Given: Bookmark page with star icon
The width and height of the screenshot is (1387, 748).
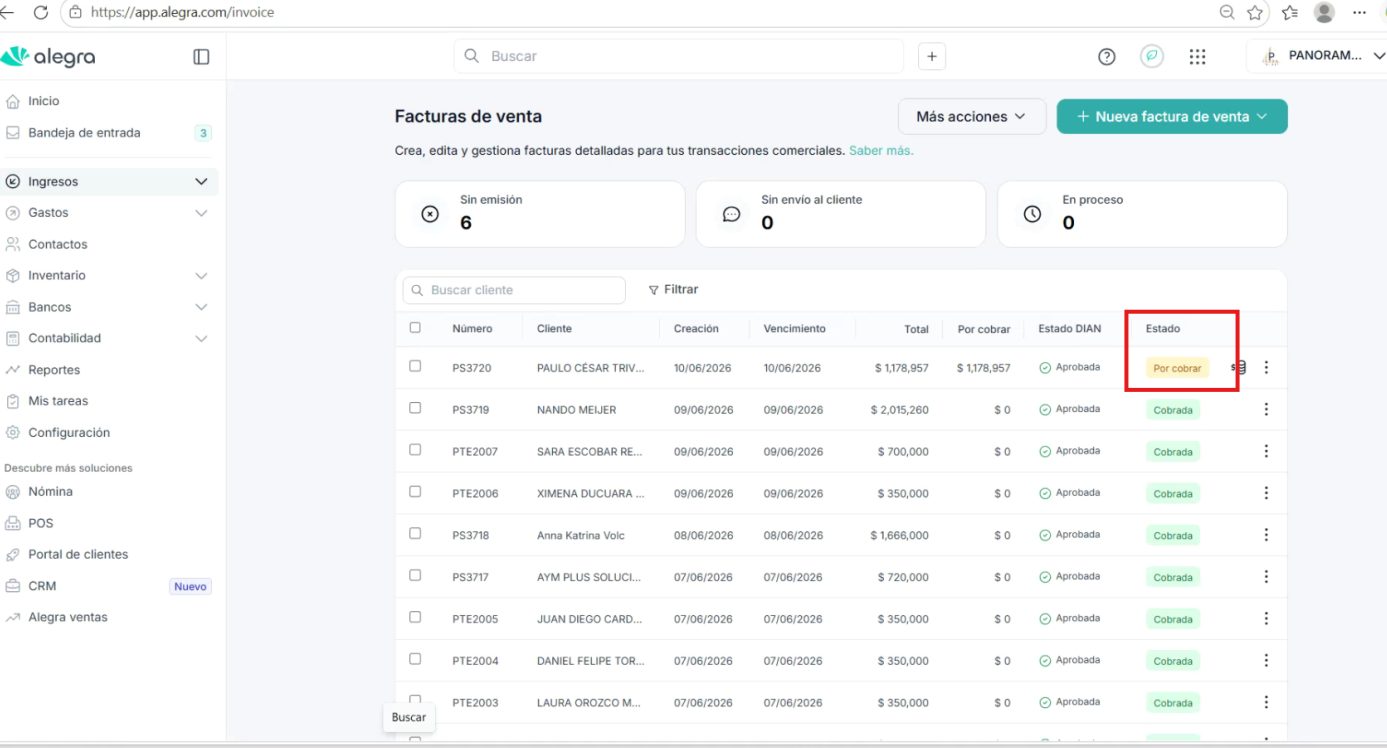Looking at the screenshot, I should point(1256,12).
